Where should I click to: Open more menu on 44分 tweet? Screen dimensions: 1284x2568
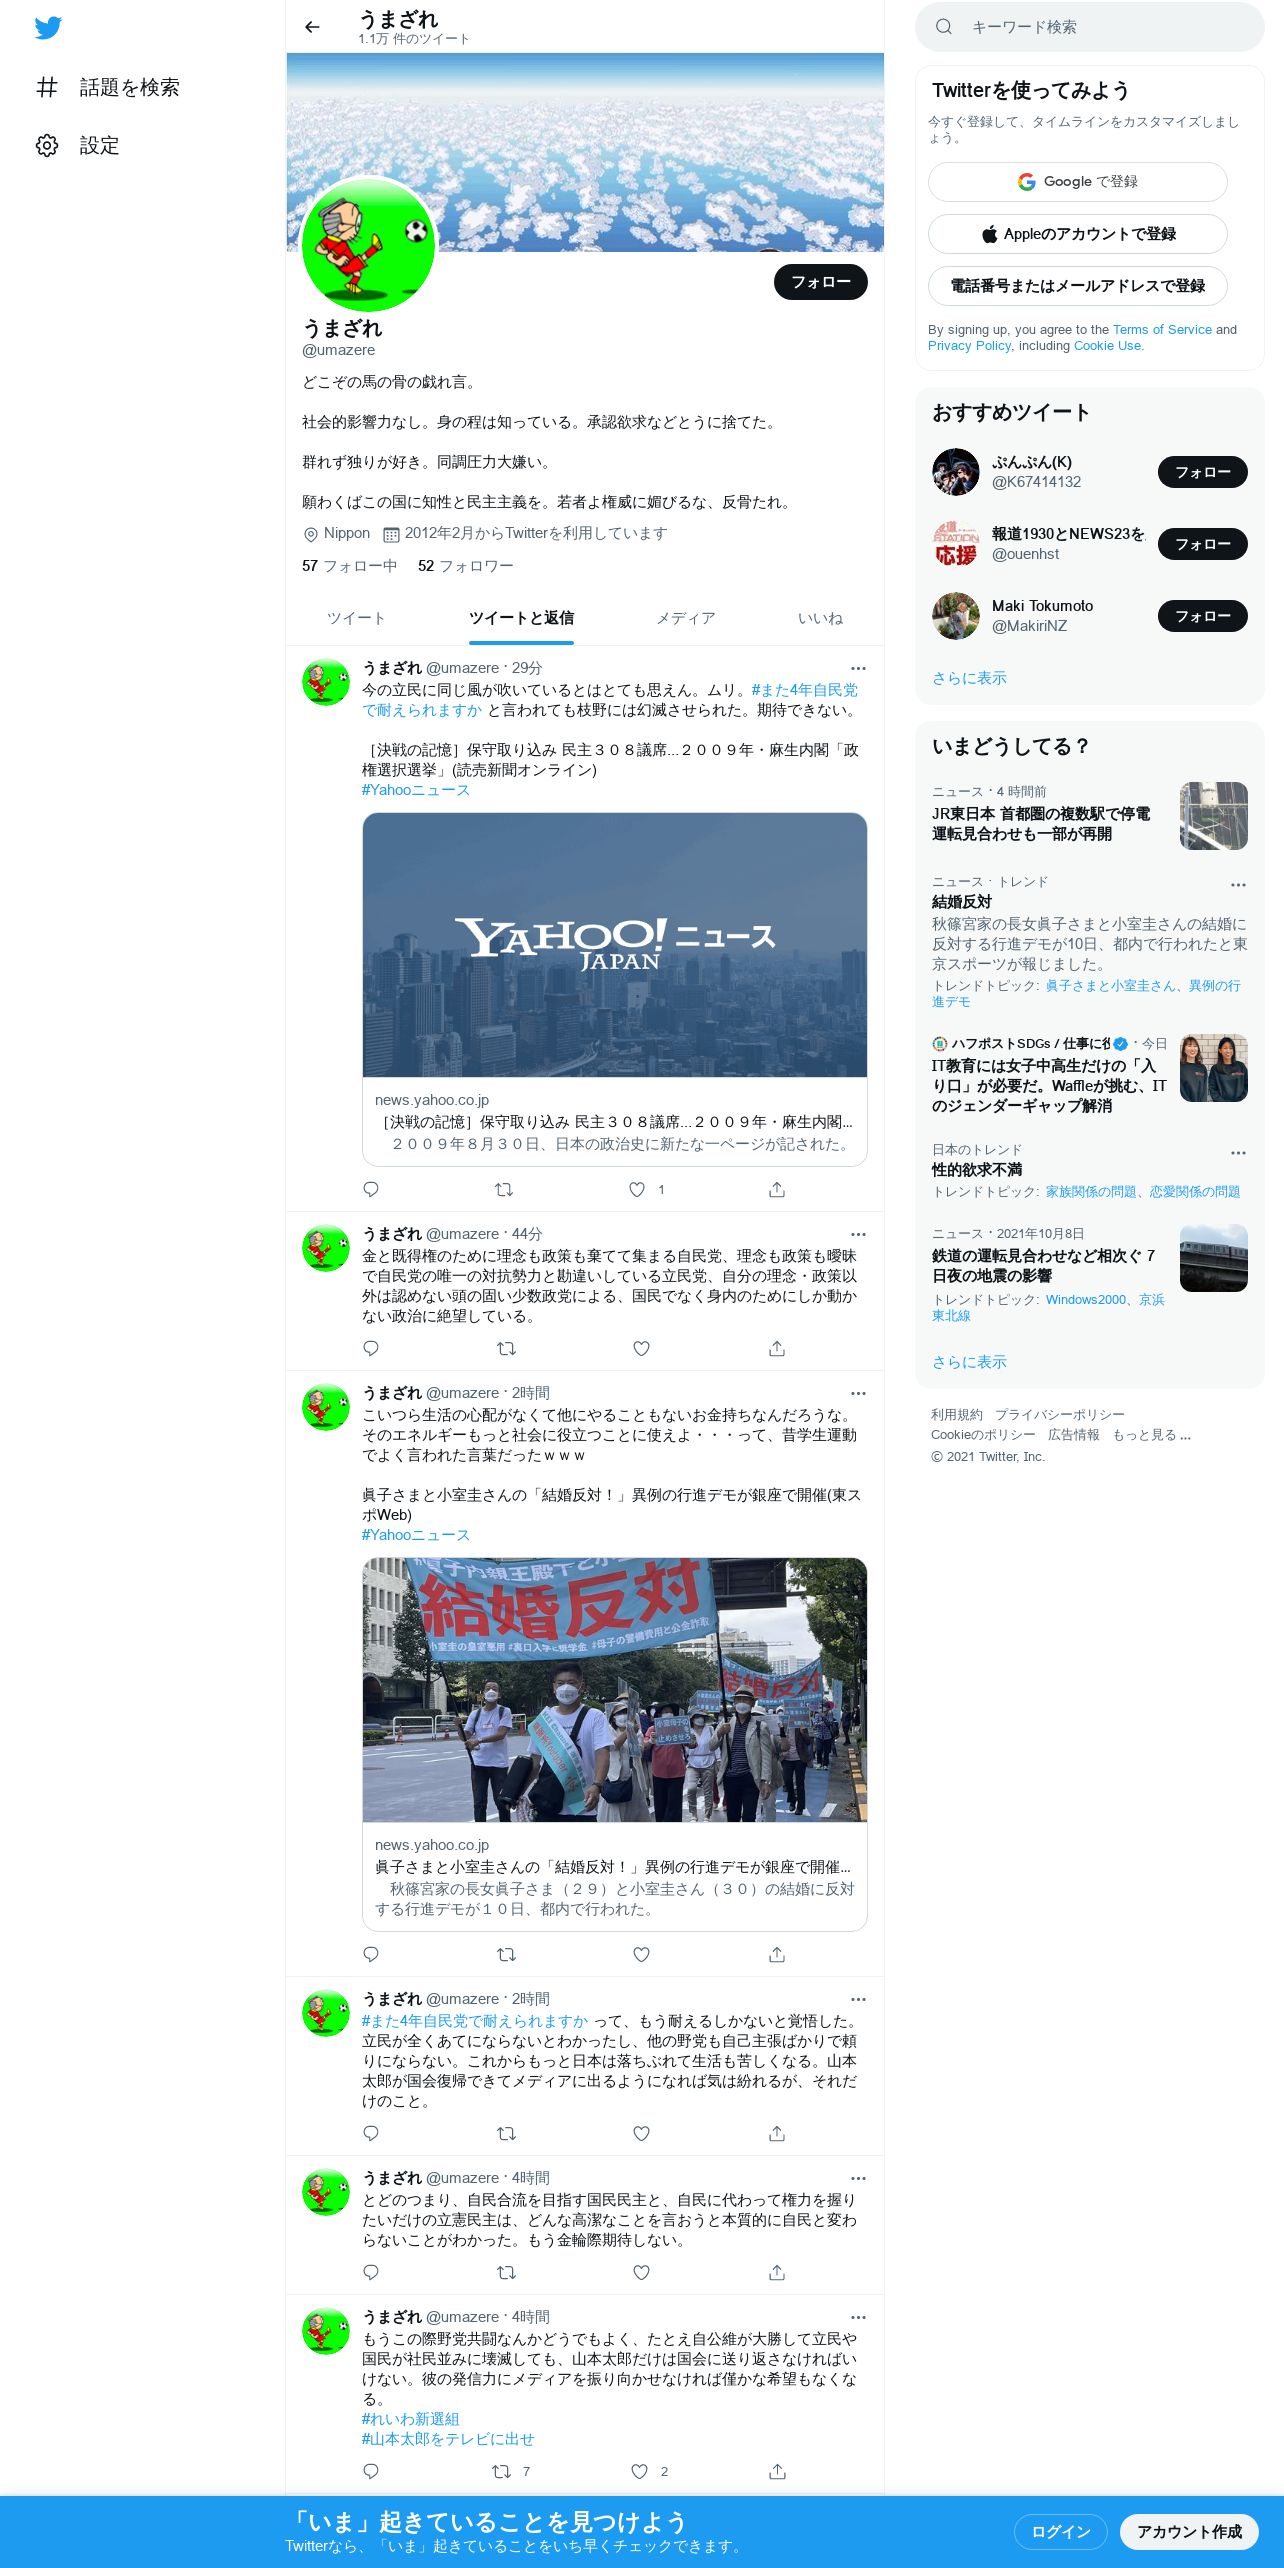858,1234
